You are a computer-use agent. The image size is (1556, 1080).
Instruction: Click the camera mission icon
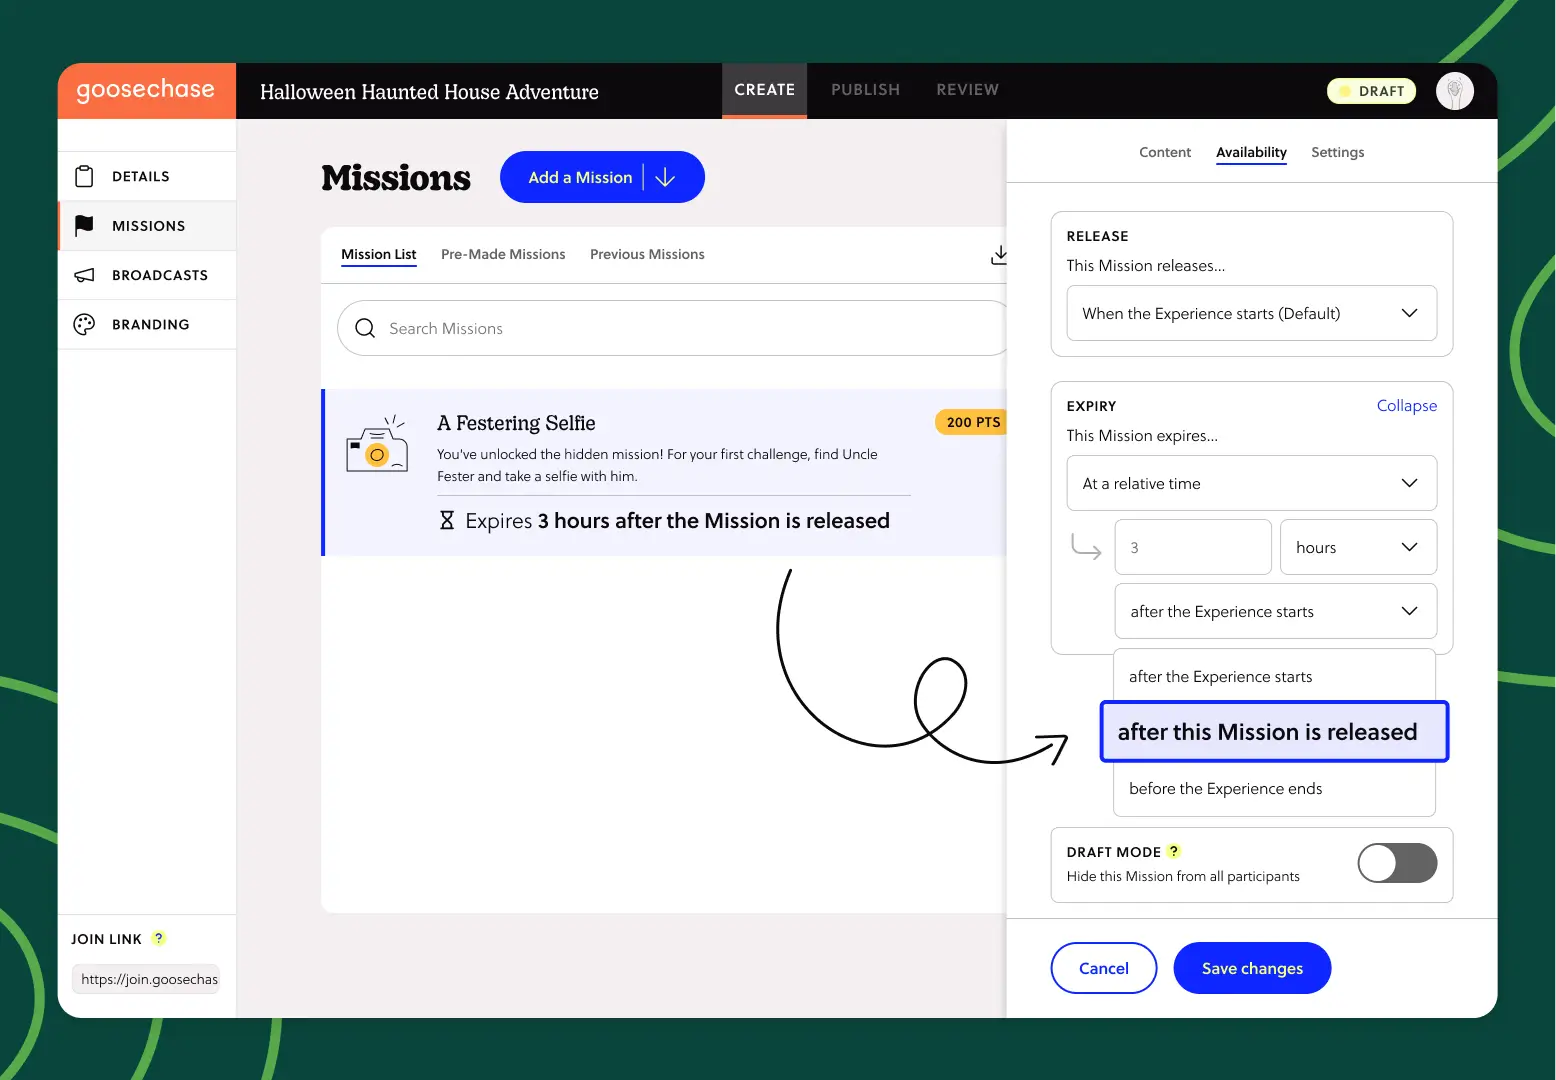tap(377, 444)
